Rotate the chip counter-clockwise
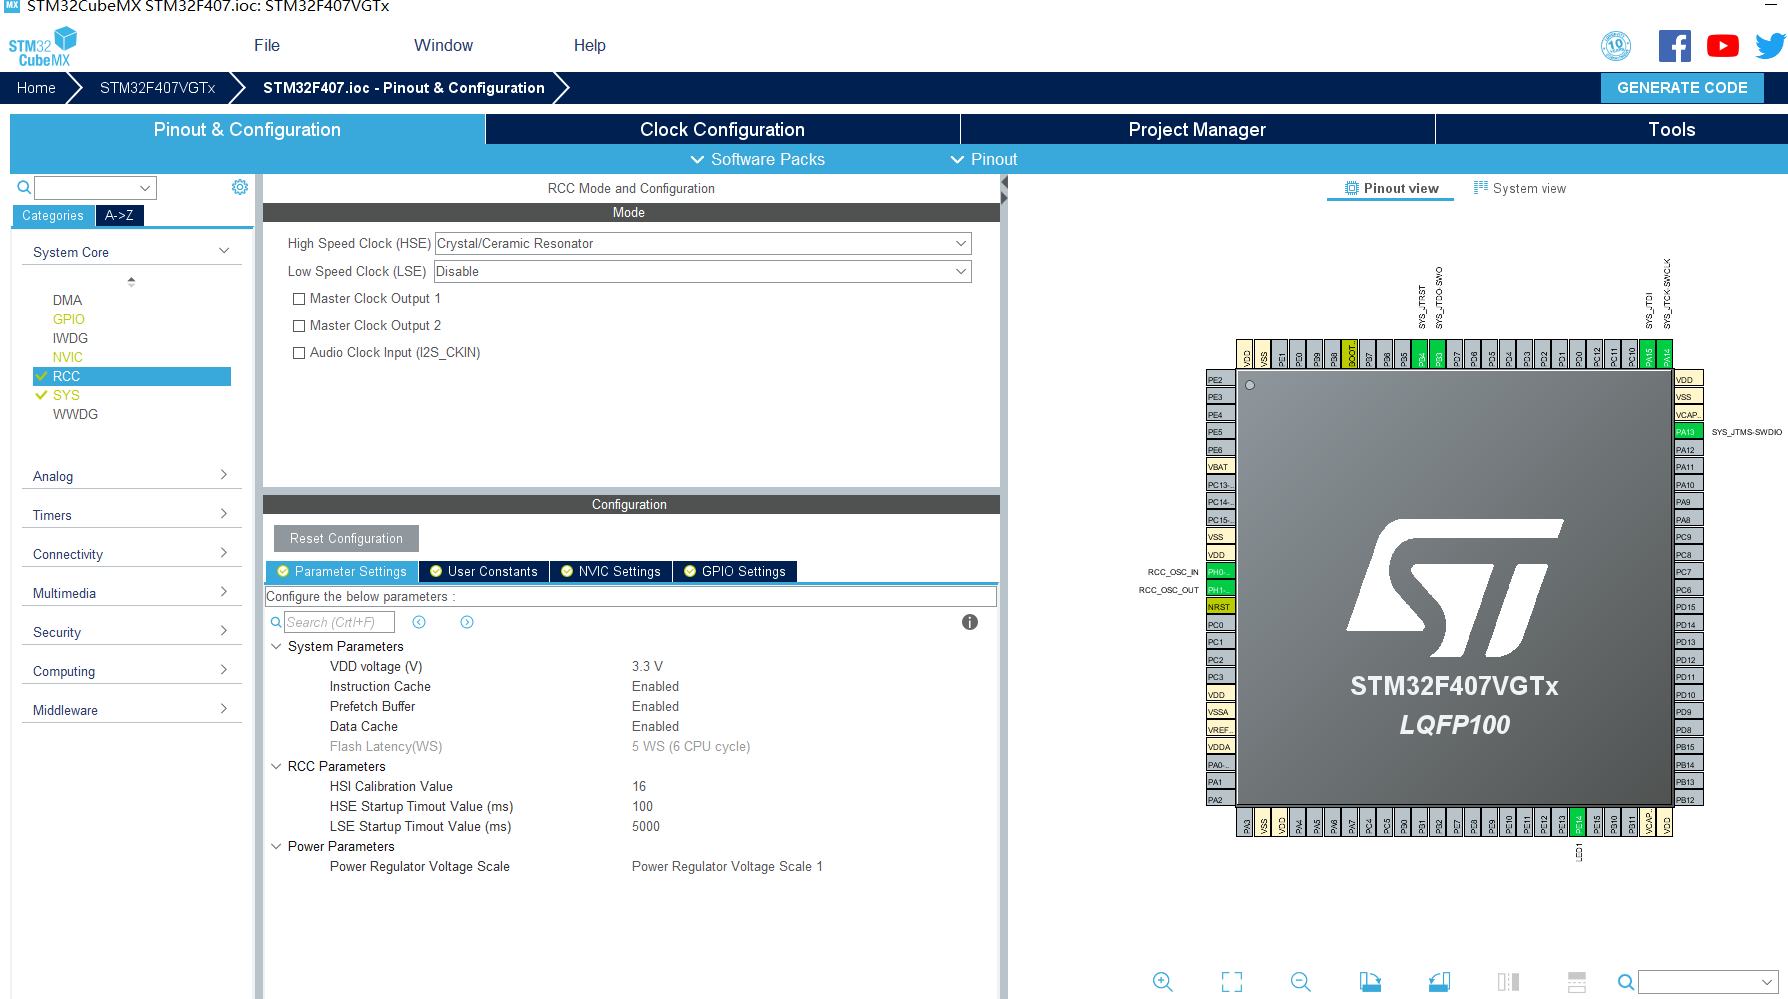This screenshot has height=999, width=1788. click(1440, 981)
